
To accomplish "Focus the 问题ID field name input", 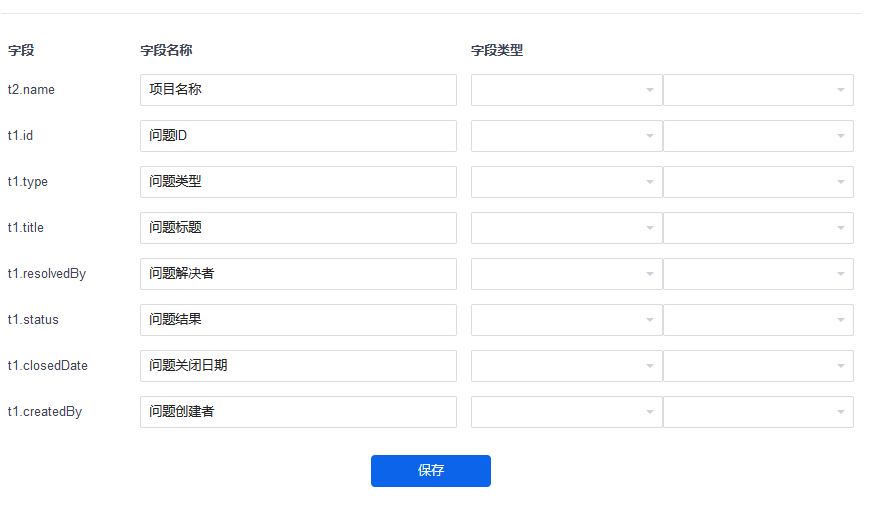I will click(x=298, y=136).
